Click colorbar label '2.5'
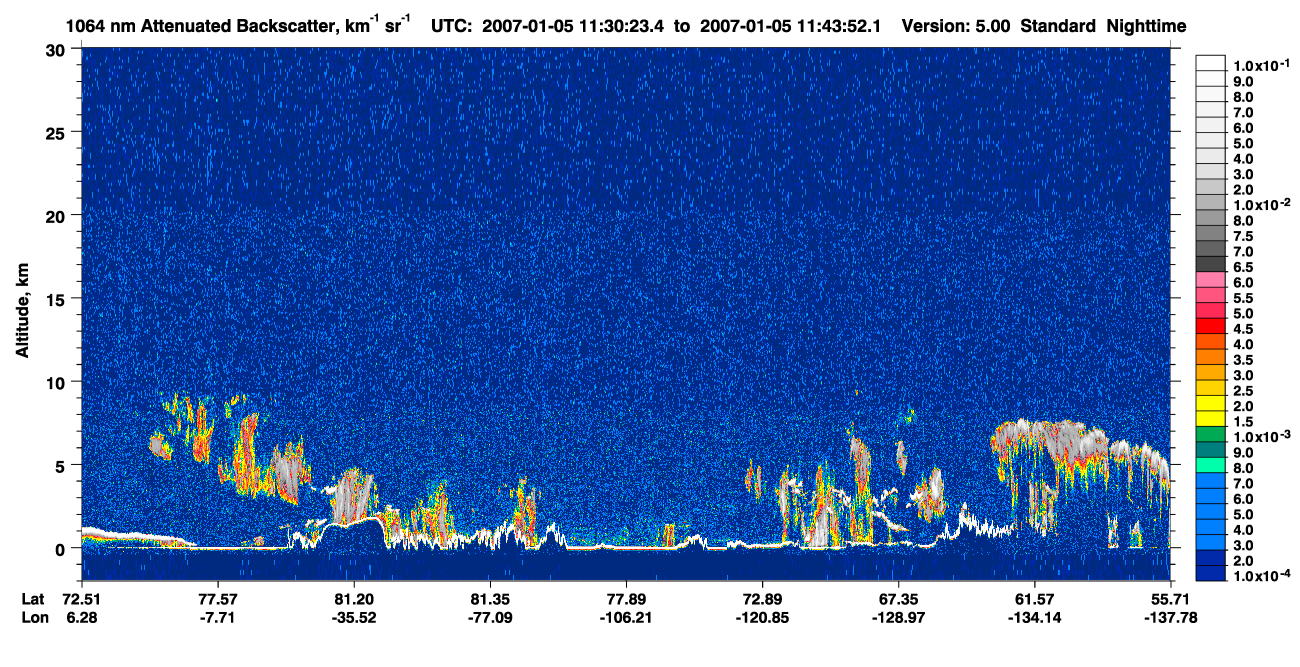The width and height of the screenshot is (1300, 667). [x=1244, y=390]
